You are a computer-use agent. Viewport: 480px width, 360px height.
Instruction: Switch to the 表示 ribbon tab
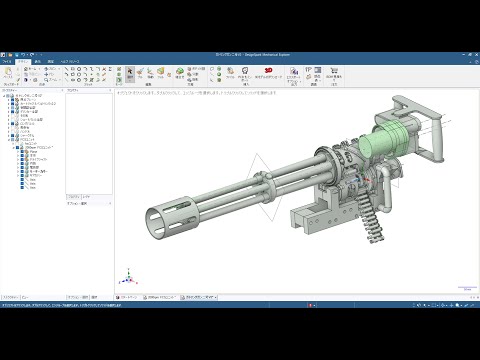38,62
